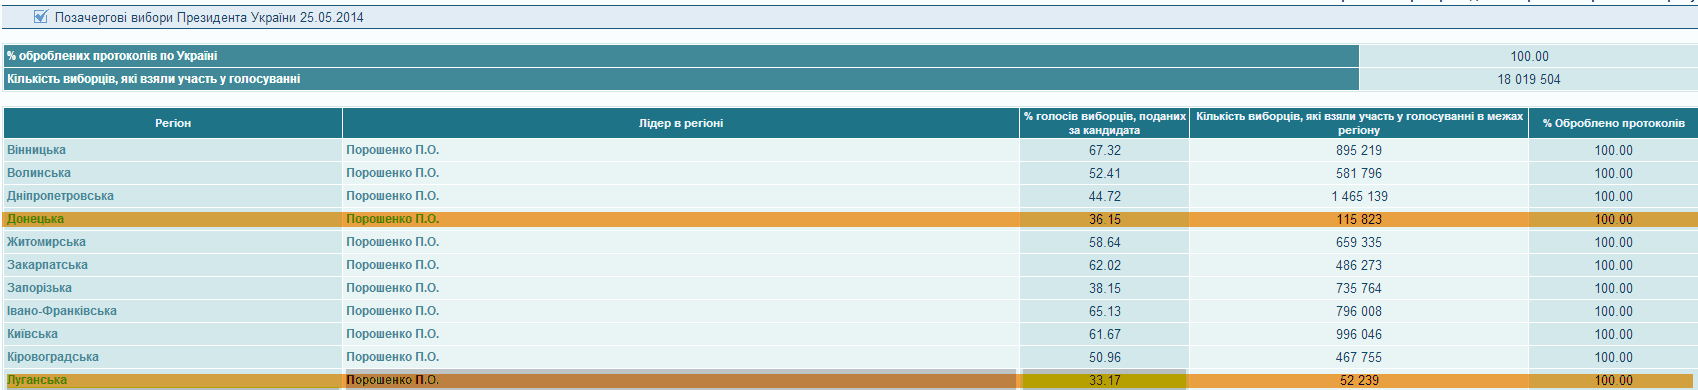Click the candidate vote percentage column header
Viewport: 1698px width, 390px height.
tap(1105, 123)
